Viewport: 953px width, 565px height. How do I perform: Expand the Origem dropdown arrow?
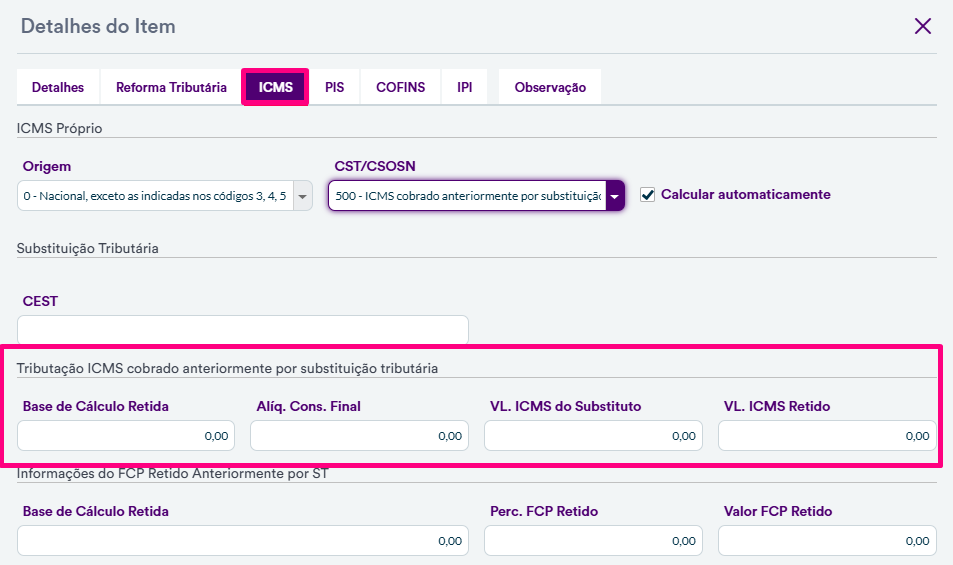(303, 196)
